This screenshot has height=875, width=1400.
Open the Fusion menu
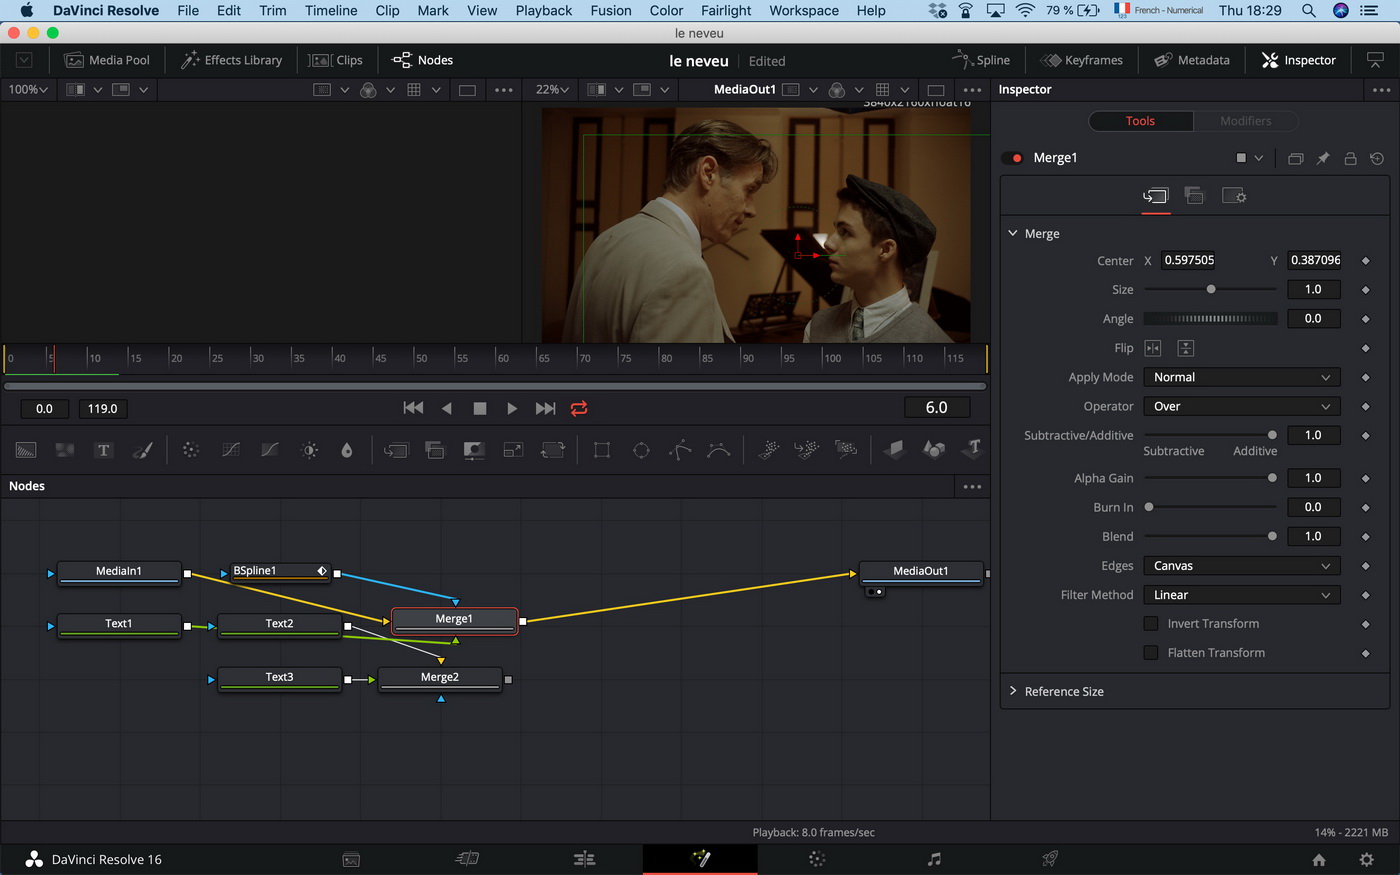click(x=611, y=10)
